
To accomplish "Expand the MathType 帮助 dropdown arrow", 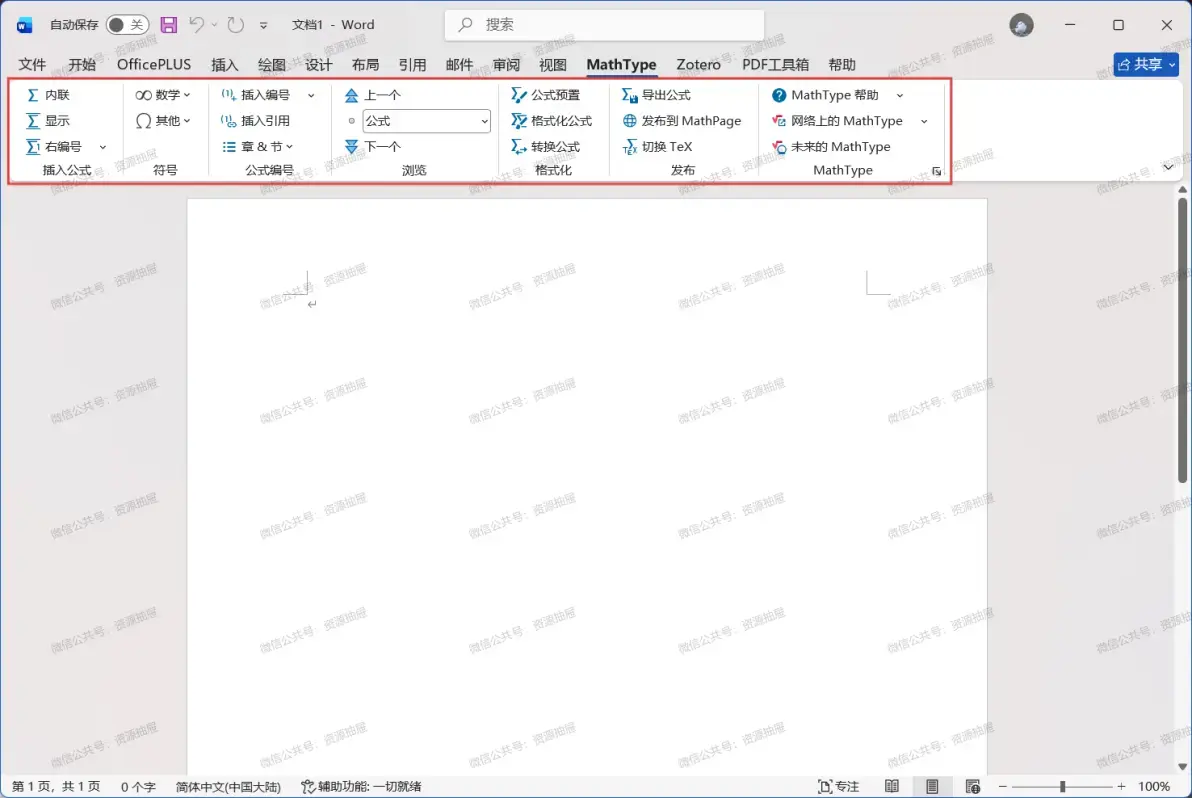I will pos(900,95).
